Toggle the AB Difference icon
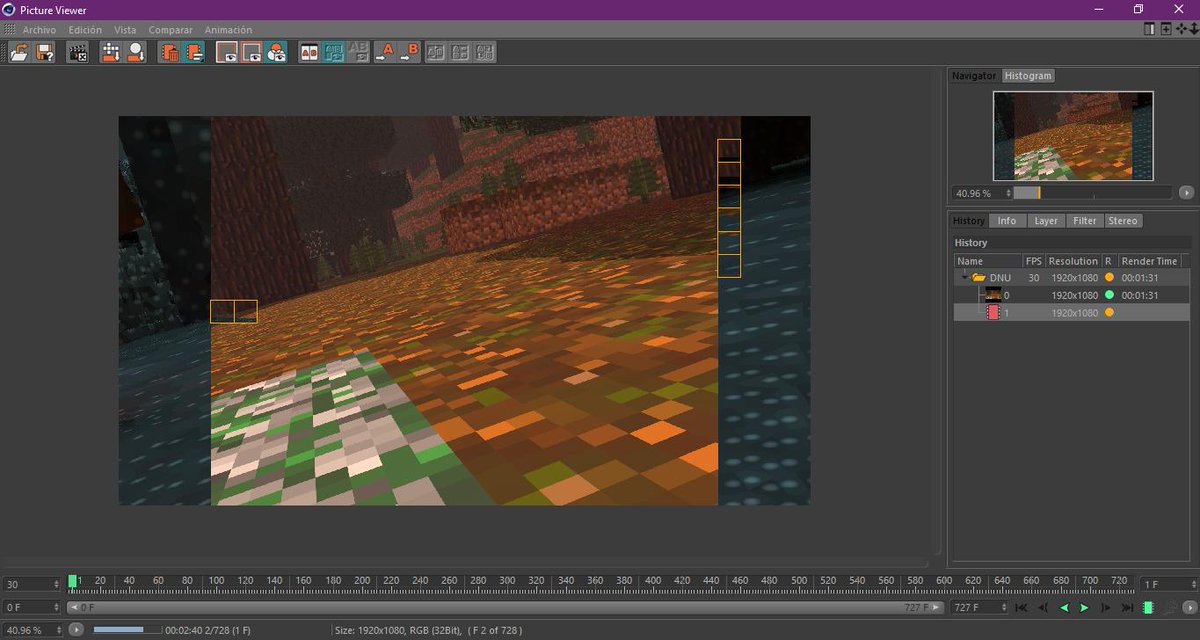 358,52
